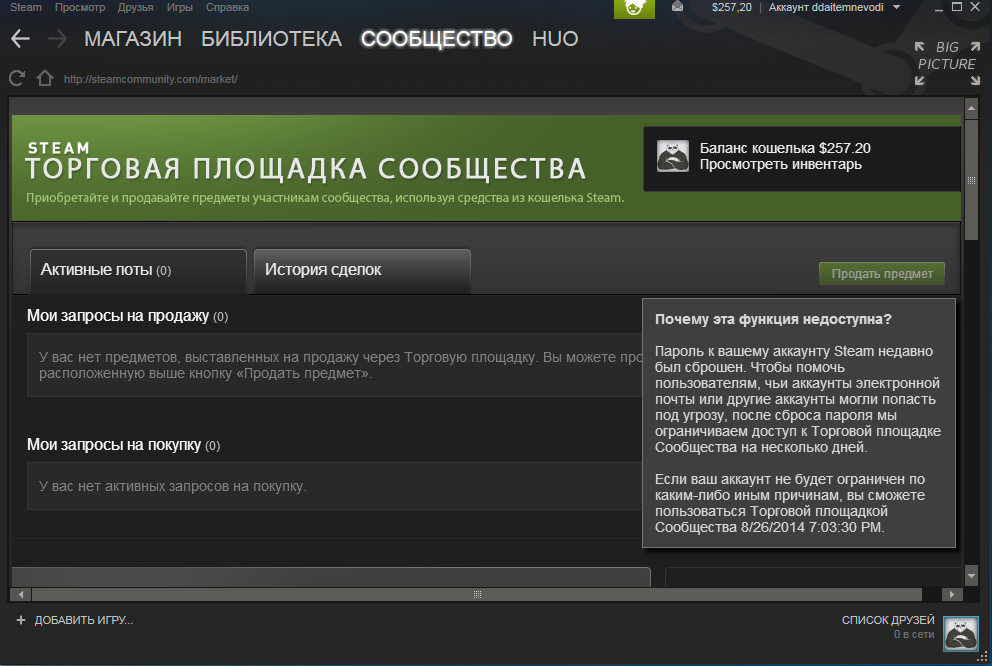Screen dimensions: 992x666
Task: Click the $257,20 wallet balance
Action: (x=731, y=7)
